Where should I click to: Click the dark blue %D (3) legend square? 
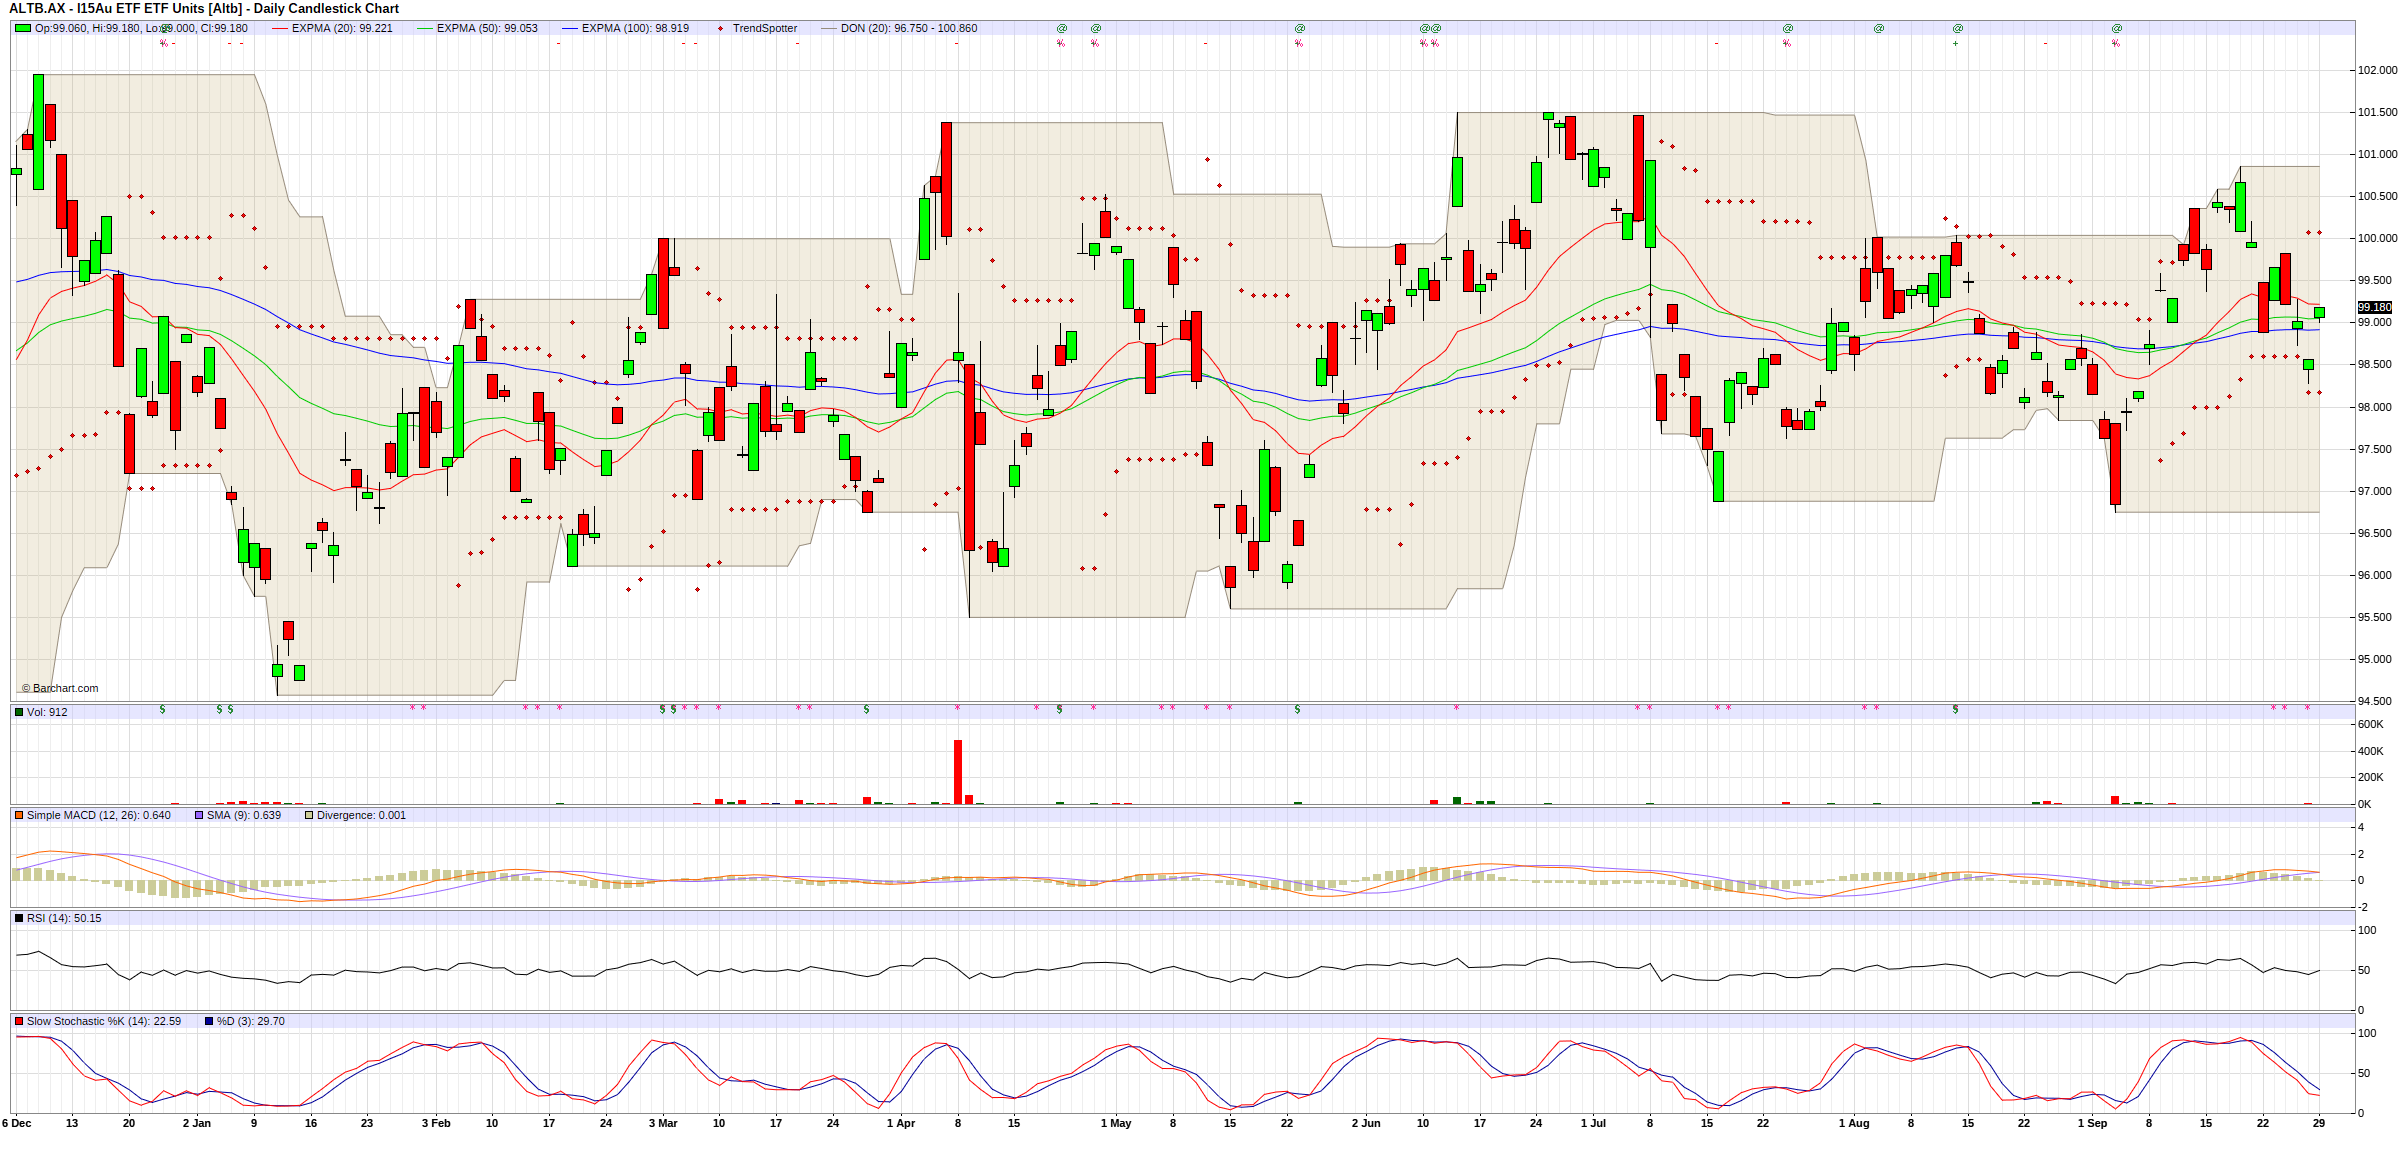(x=209, y=1021)
